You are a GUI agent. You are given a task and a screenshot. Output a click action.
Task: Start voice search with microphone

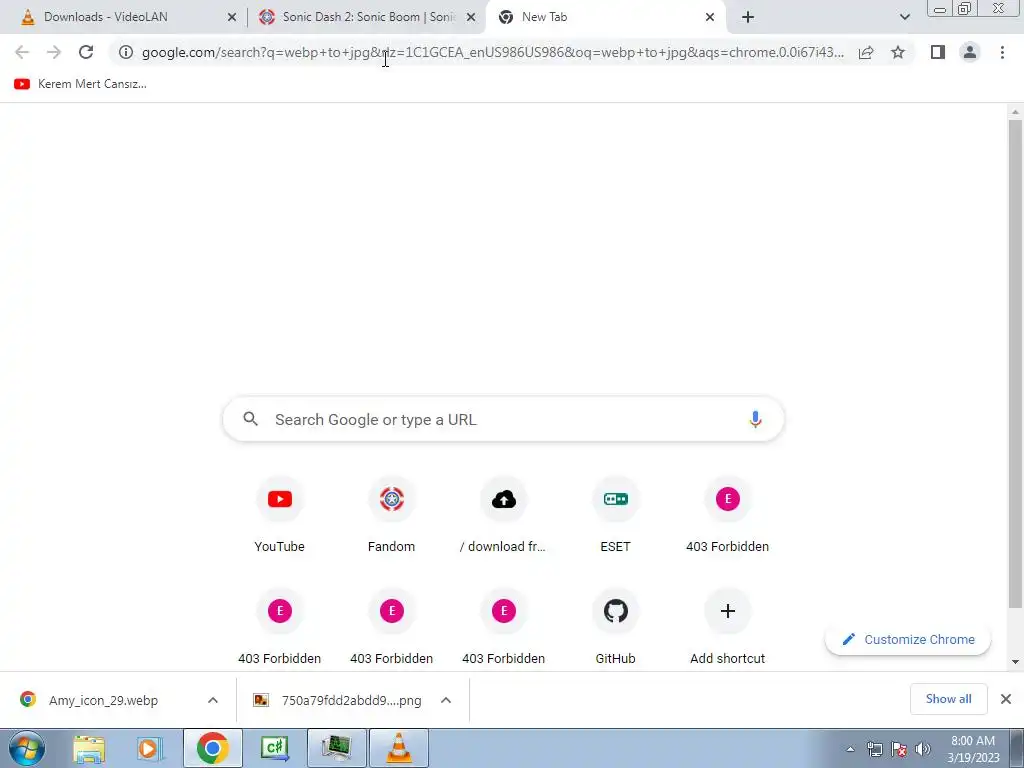coord(755,419)
